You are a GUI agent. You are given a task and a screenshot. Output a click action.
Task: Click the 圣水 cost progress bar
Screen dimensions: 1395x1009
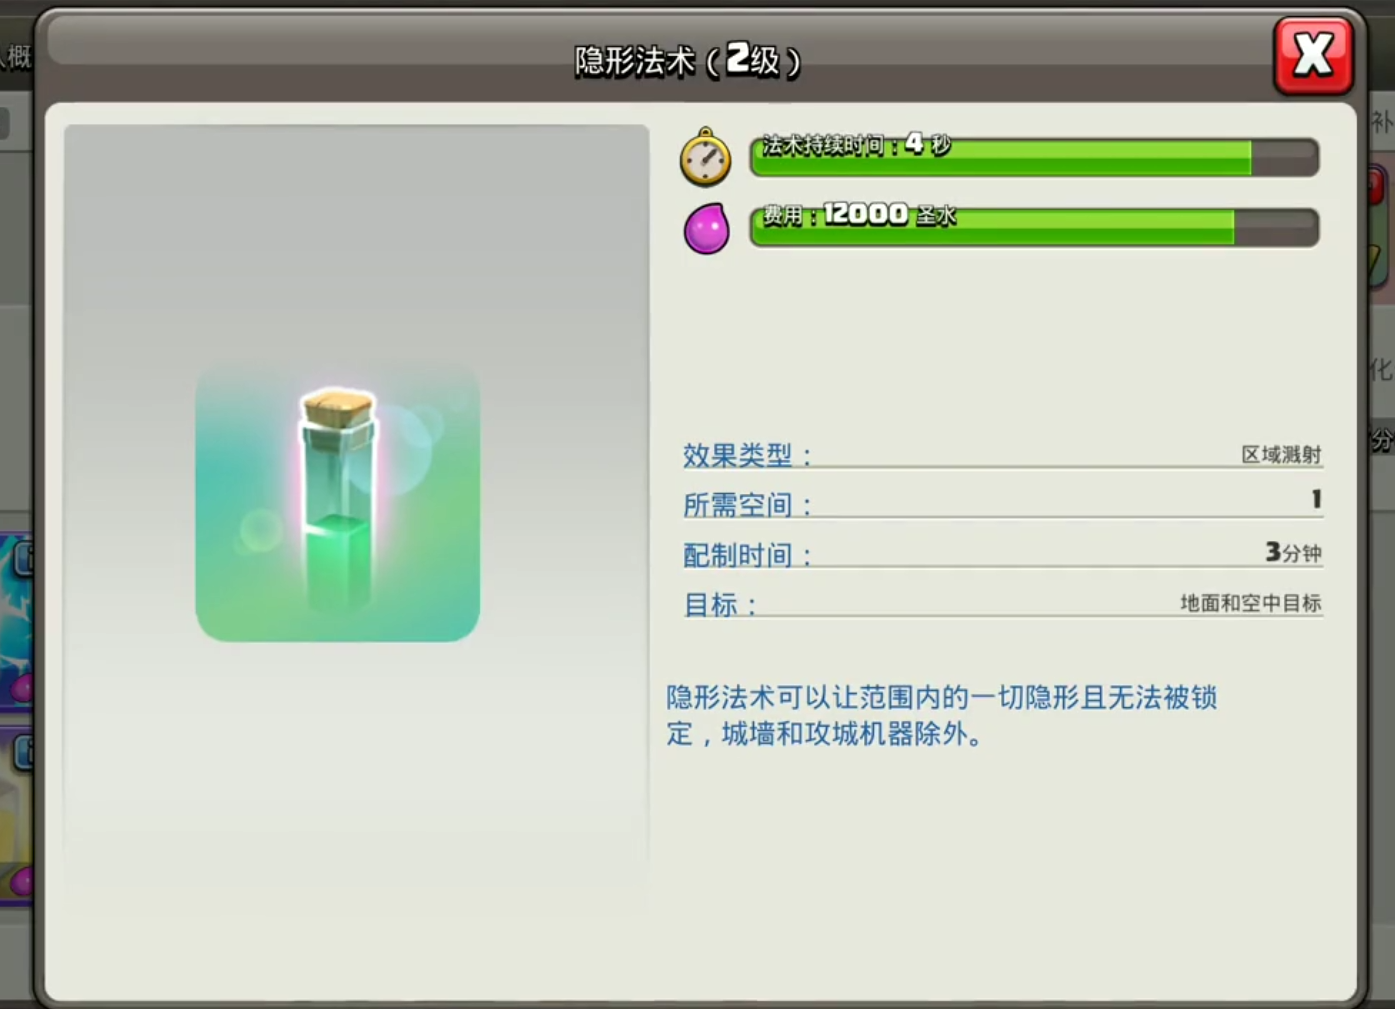pos(1035,227)
